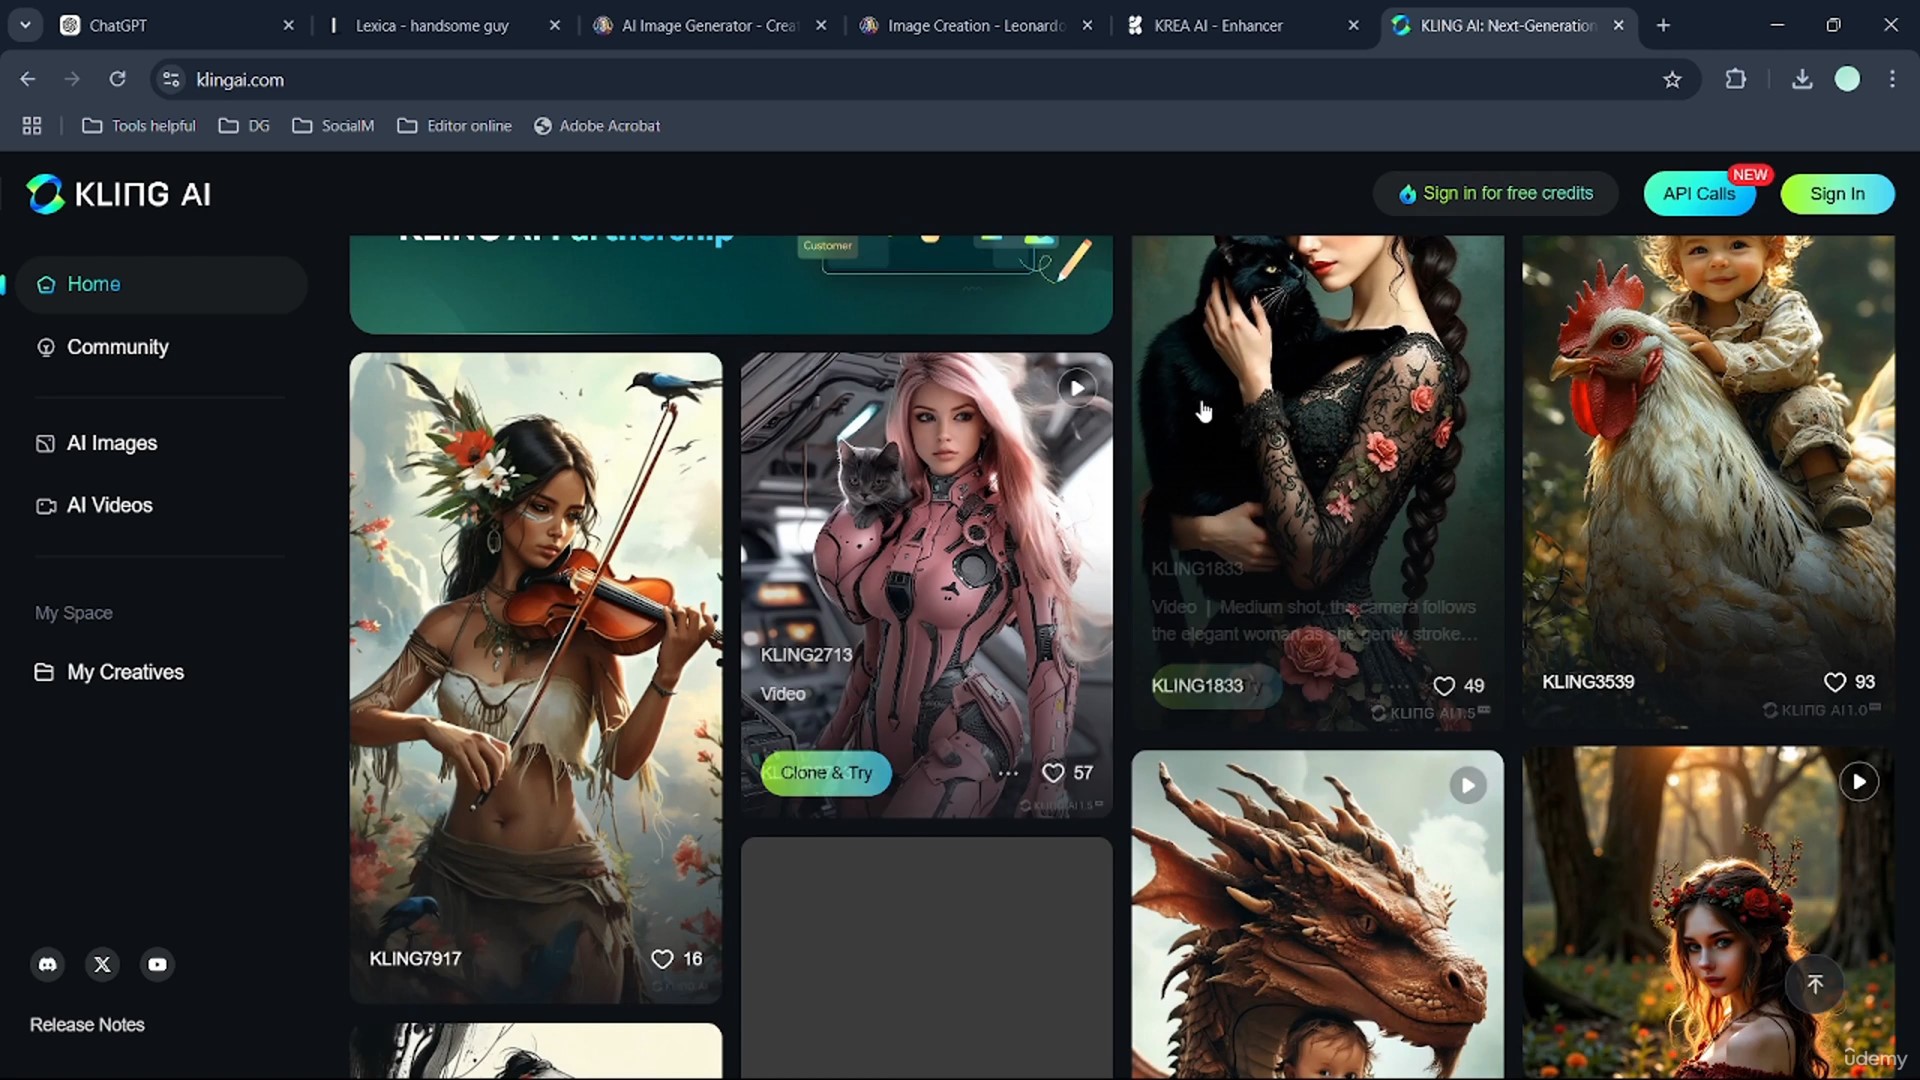Expand the tab search dropdown arrow
1920x1080 pixels.
25,26
